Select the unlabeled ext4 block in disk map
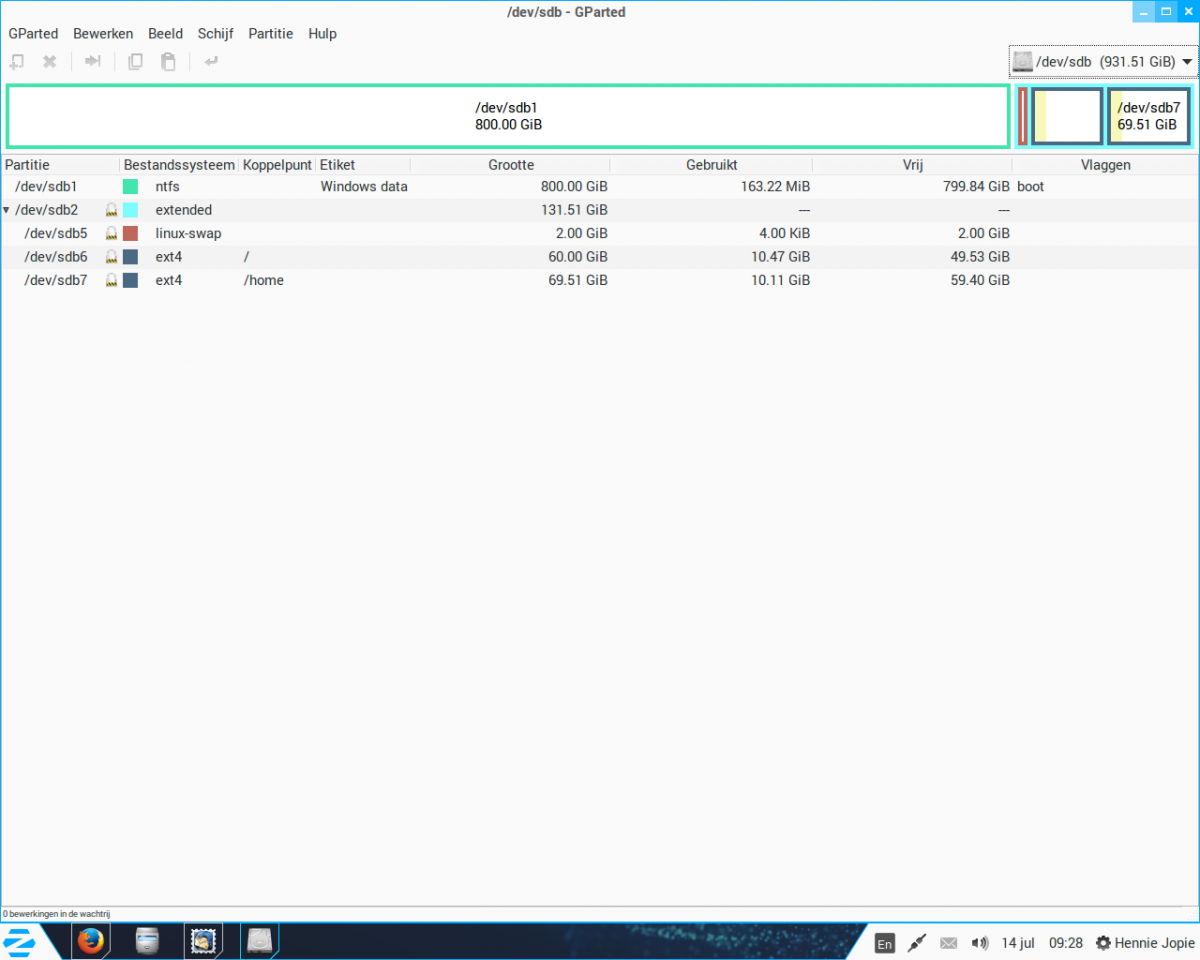1200x960 pixels. [x=1067, y=116]
